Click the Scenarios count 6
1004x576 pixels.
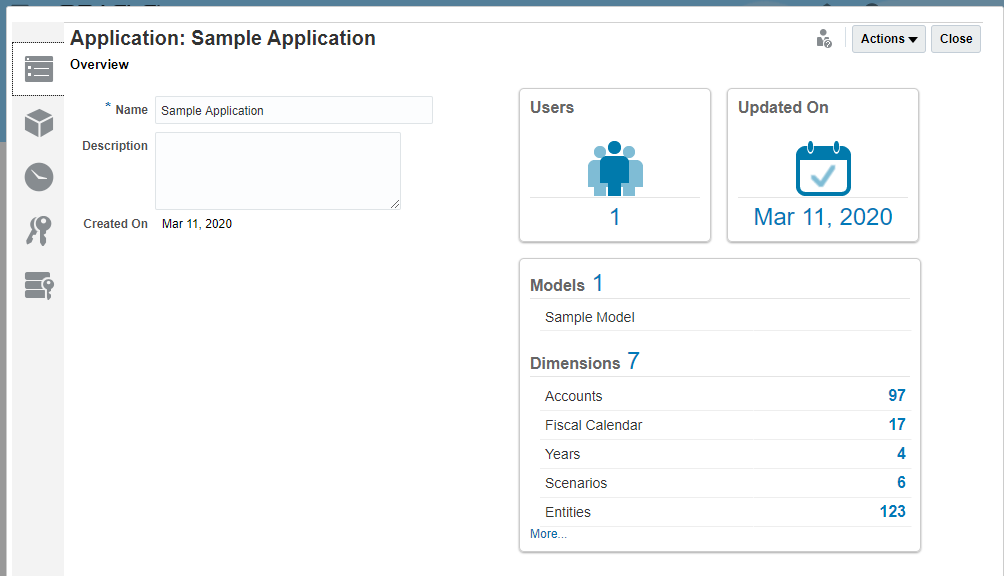pyautogui.click(x=901, y=483)
